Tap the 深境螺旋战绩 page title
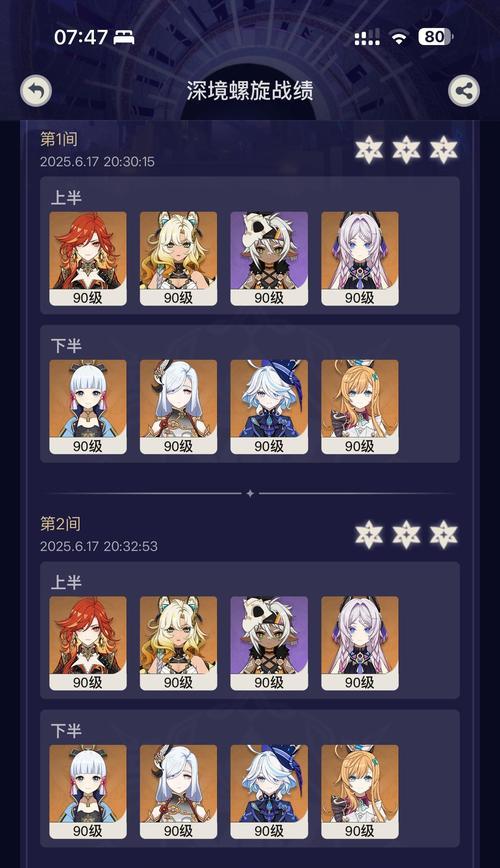 tap(250, 91)
